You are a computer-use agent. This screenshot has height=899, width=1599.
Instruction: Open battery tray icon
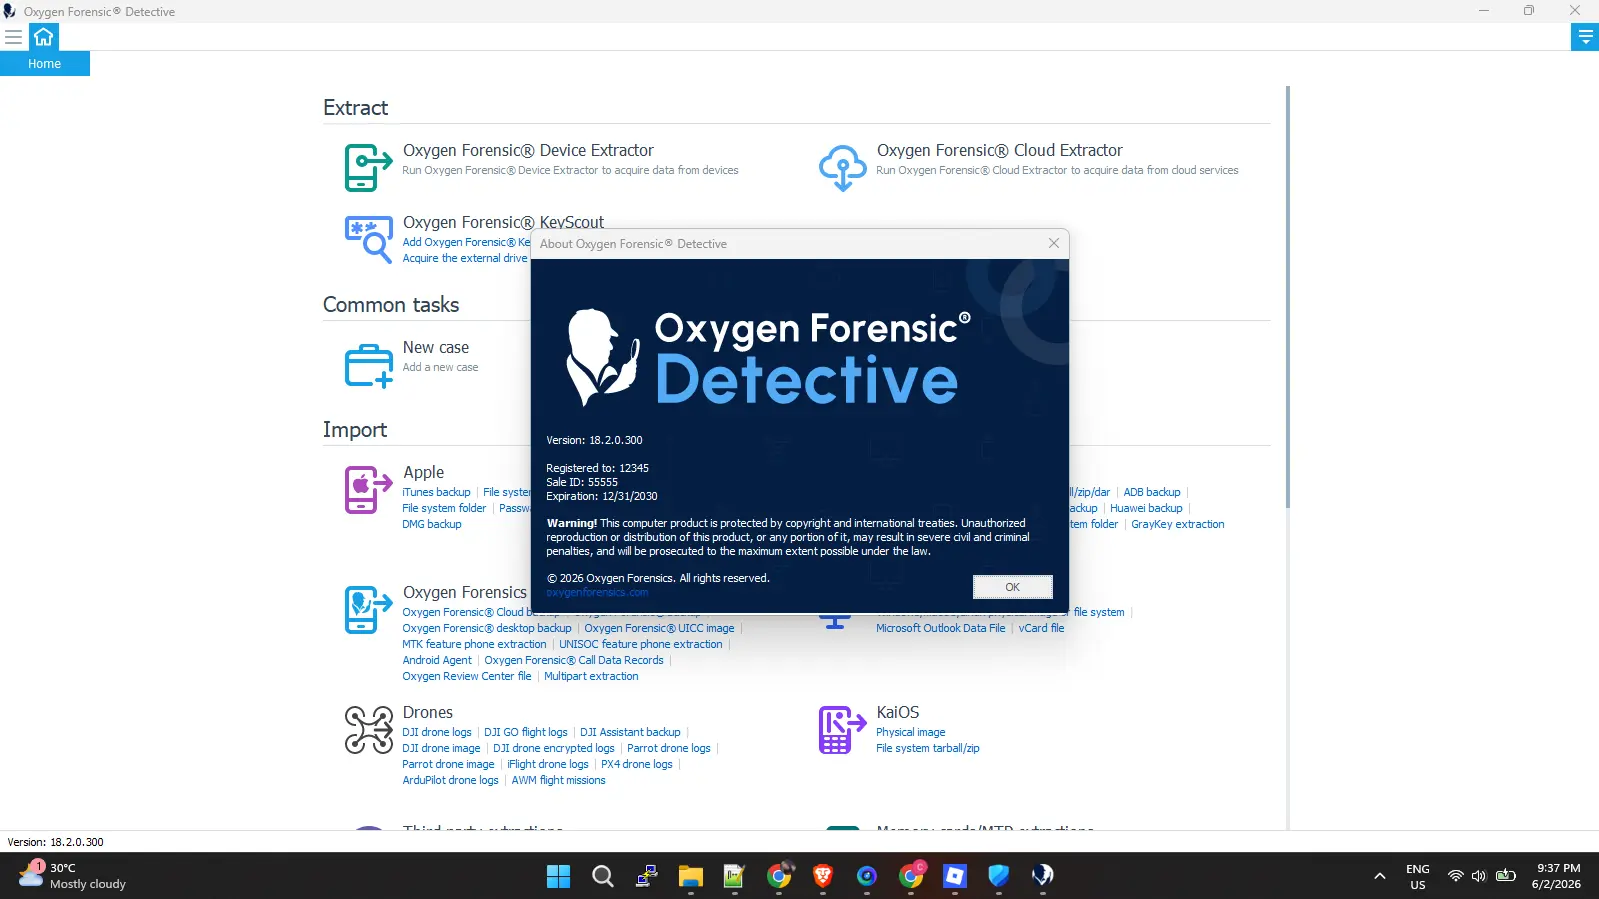click(1506, 876)
